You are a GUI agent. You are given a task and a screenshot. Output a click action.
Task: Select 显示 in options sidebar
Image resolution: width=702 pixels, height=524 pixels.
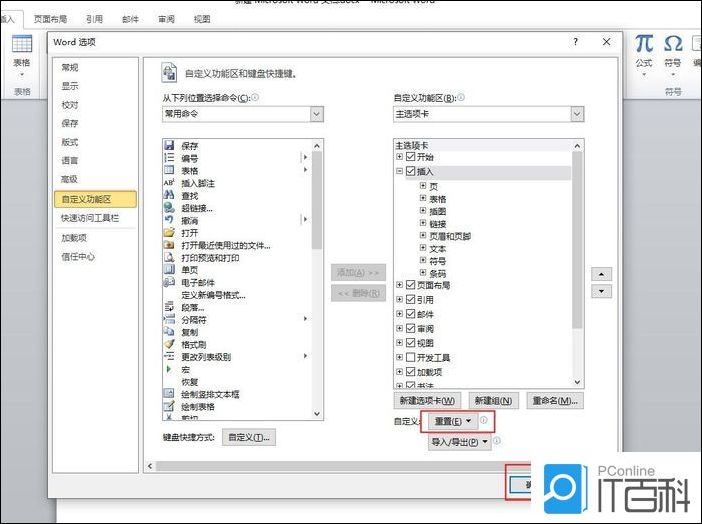(x=70, y=86)
